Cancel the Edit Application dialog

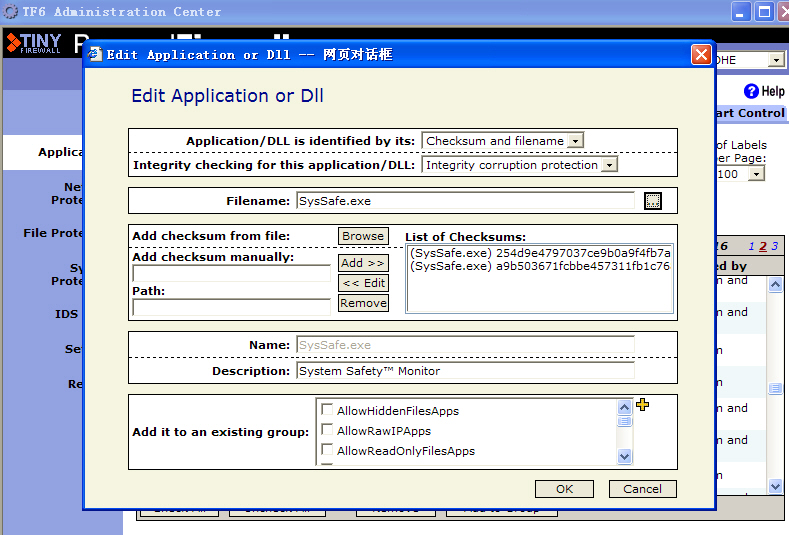pos(642,489)
